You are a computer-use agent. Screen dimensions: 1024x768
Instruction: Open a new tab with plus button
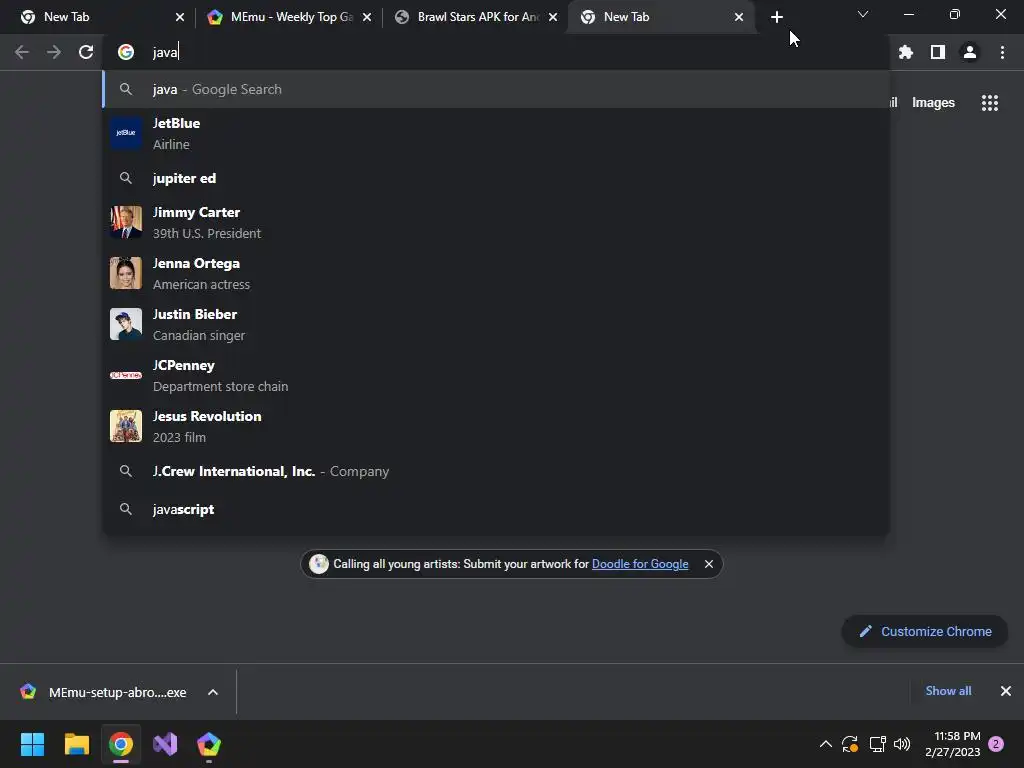776,17
